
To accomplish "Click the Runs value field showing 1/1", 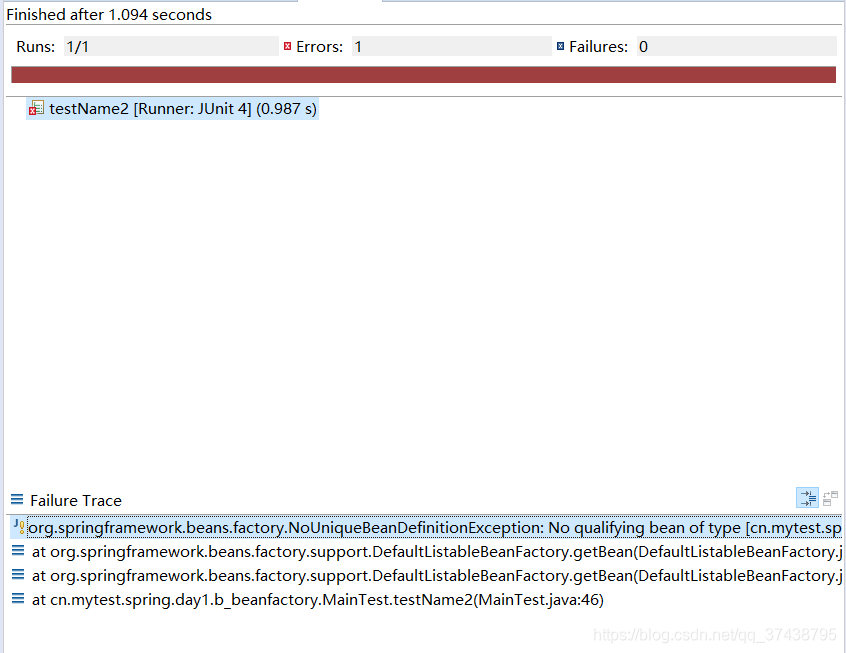I will tap(171, 46).
